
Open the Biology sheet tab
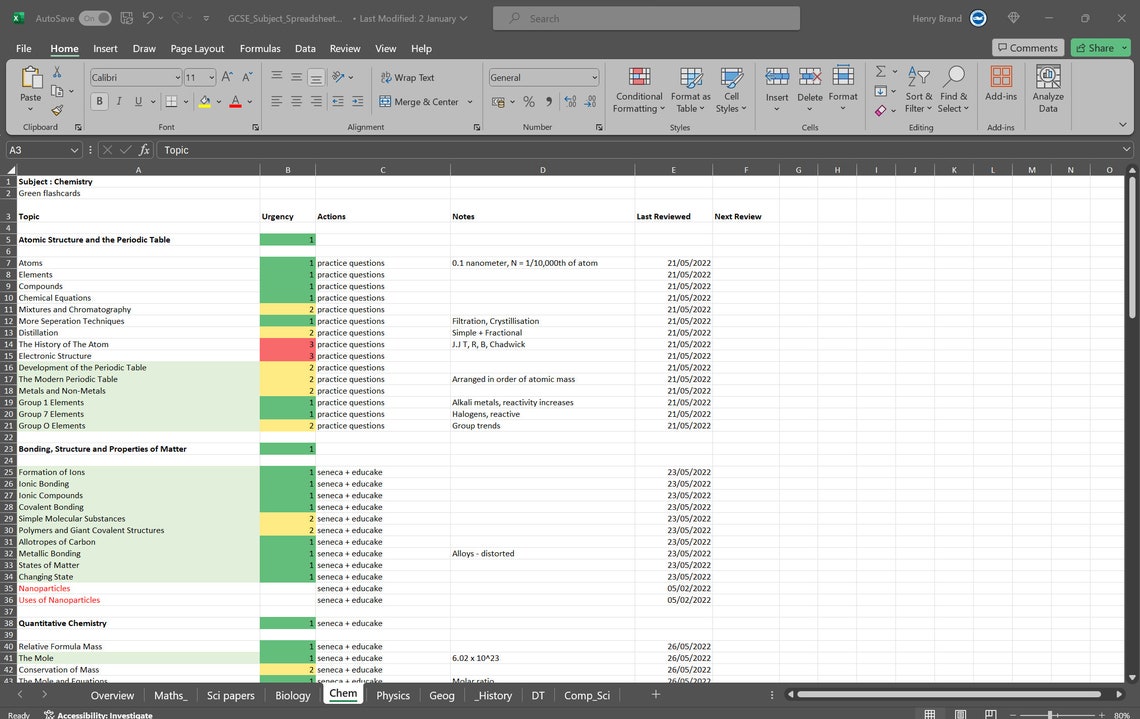coord(292,694)
